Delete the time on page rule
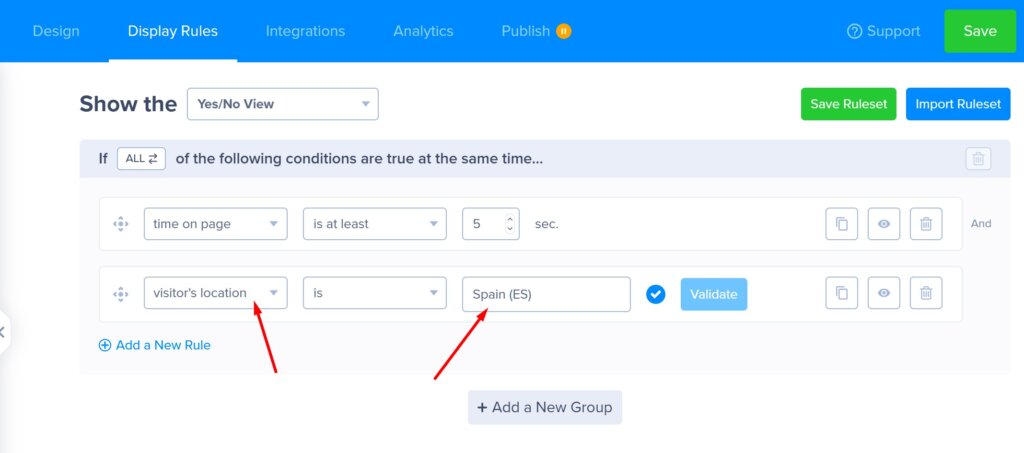This screenshot has height=453, width=1024. [926, 224]
